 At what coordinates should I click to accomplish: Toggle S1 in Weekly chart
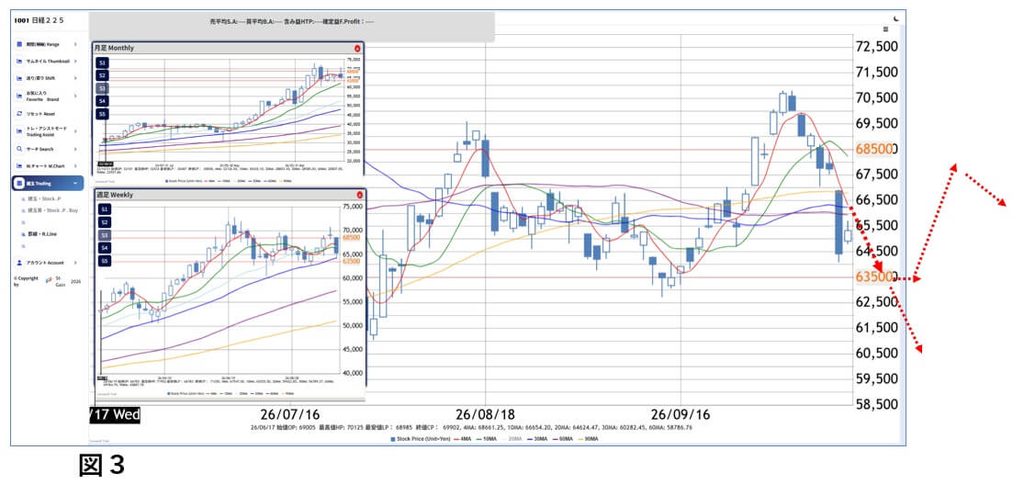(x=104, y=209)
